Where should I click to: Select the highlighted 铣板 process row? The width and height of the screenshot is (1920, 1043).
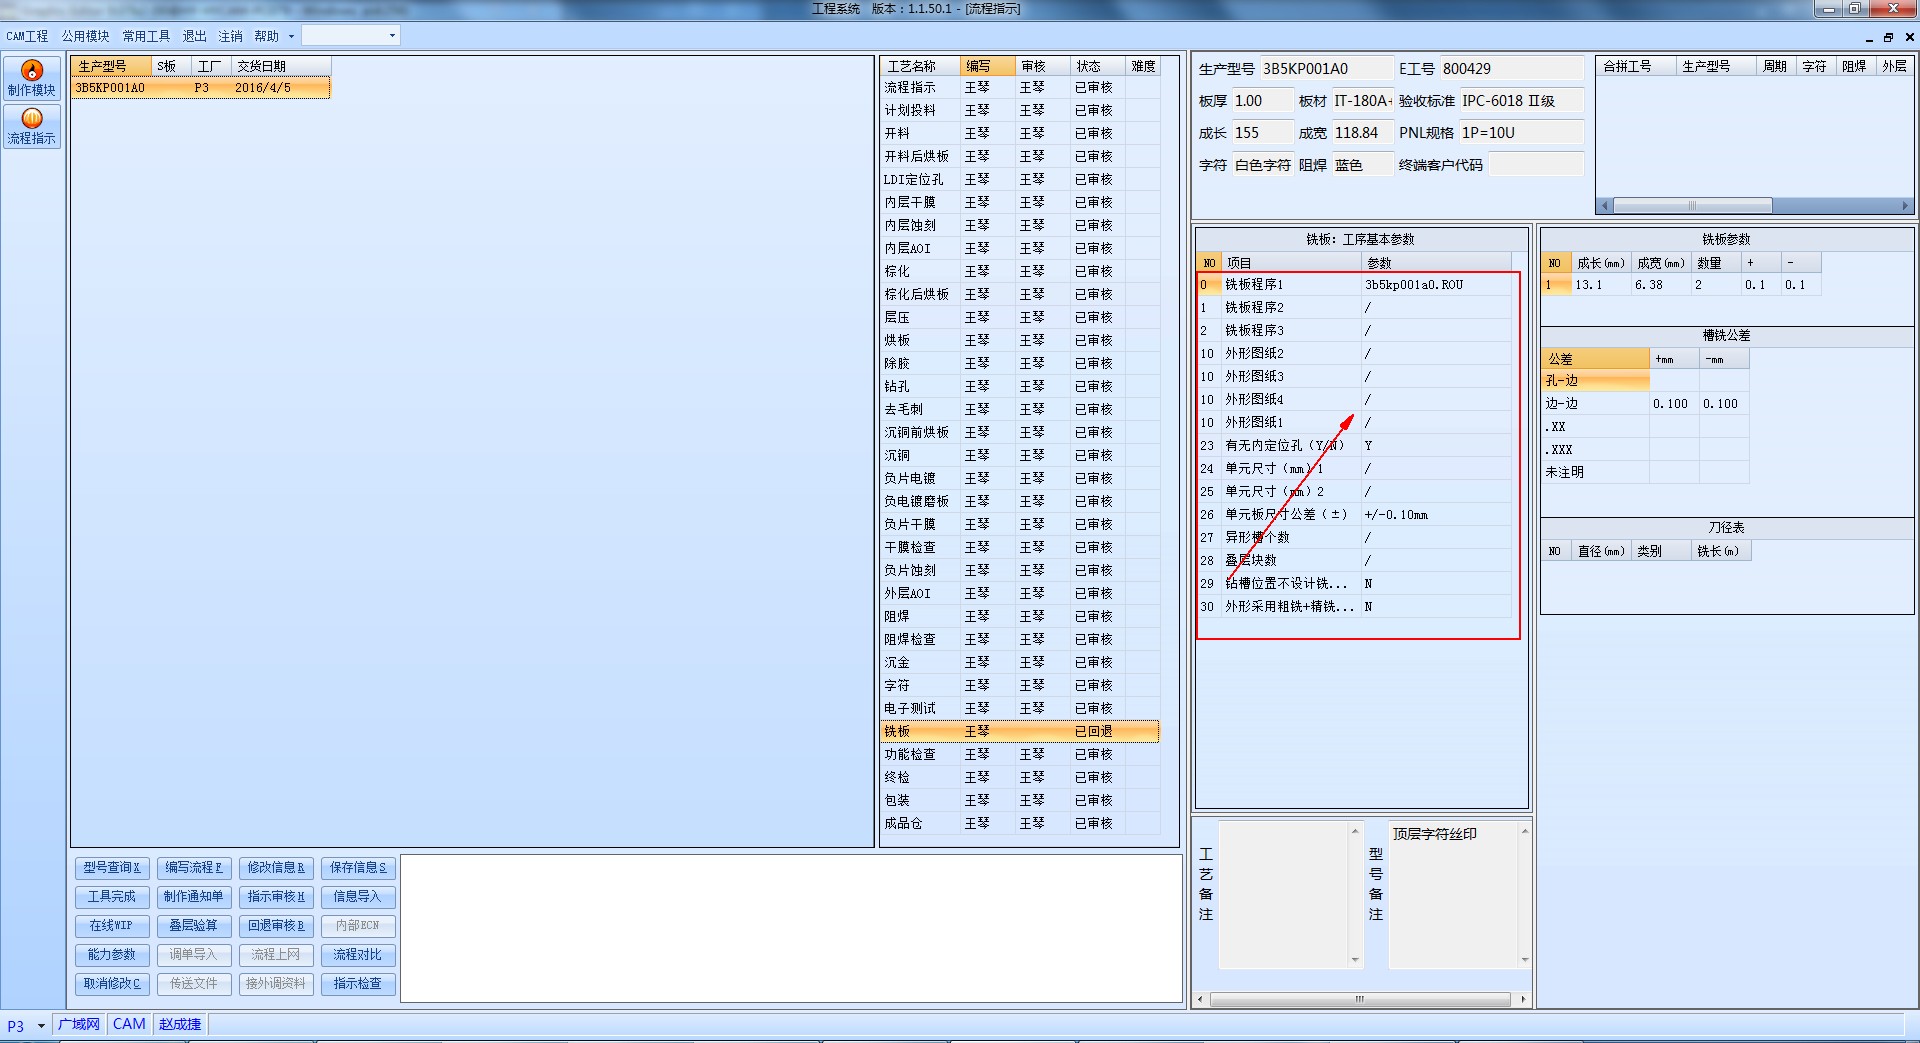point(1020,732)
